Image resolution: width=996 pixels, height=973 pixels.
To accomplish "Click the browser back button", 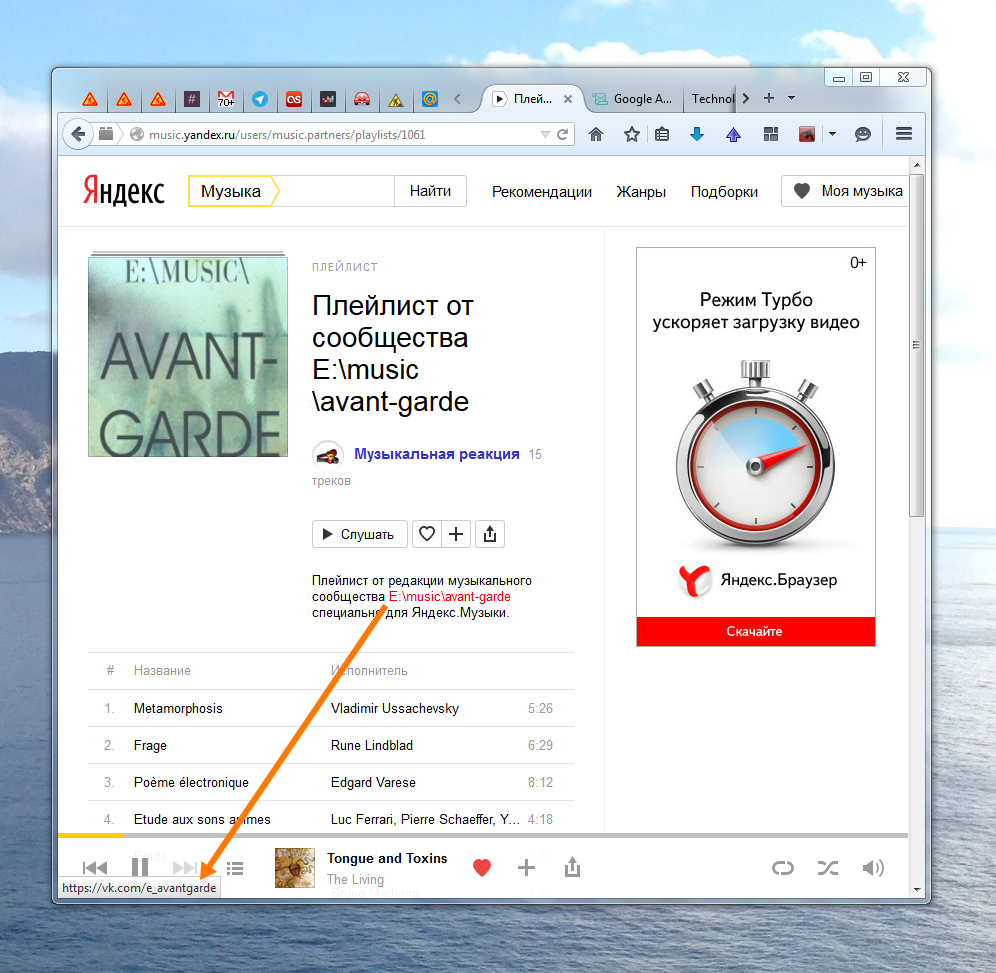I will [78, 134].
